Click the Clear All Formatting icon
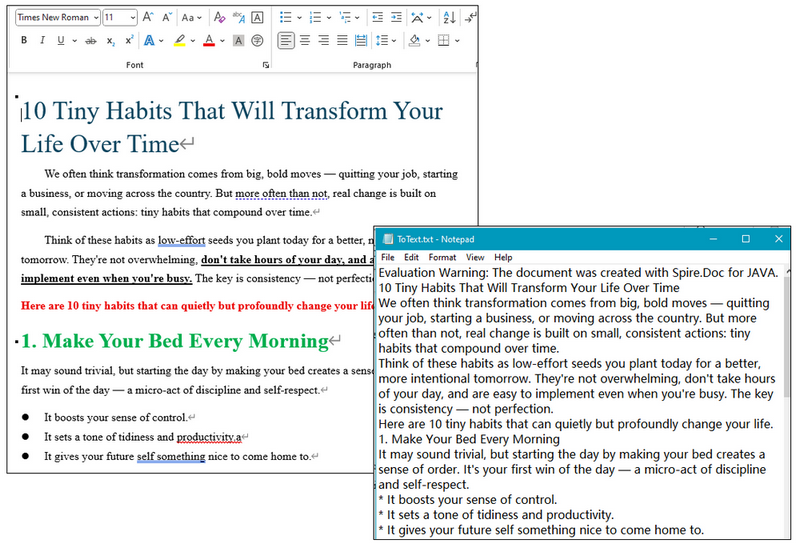Viewport: 800px width, 548px height. tap(219, 17)
